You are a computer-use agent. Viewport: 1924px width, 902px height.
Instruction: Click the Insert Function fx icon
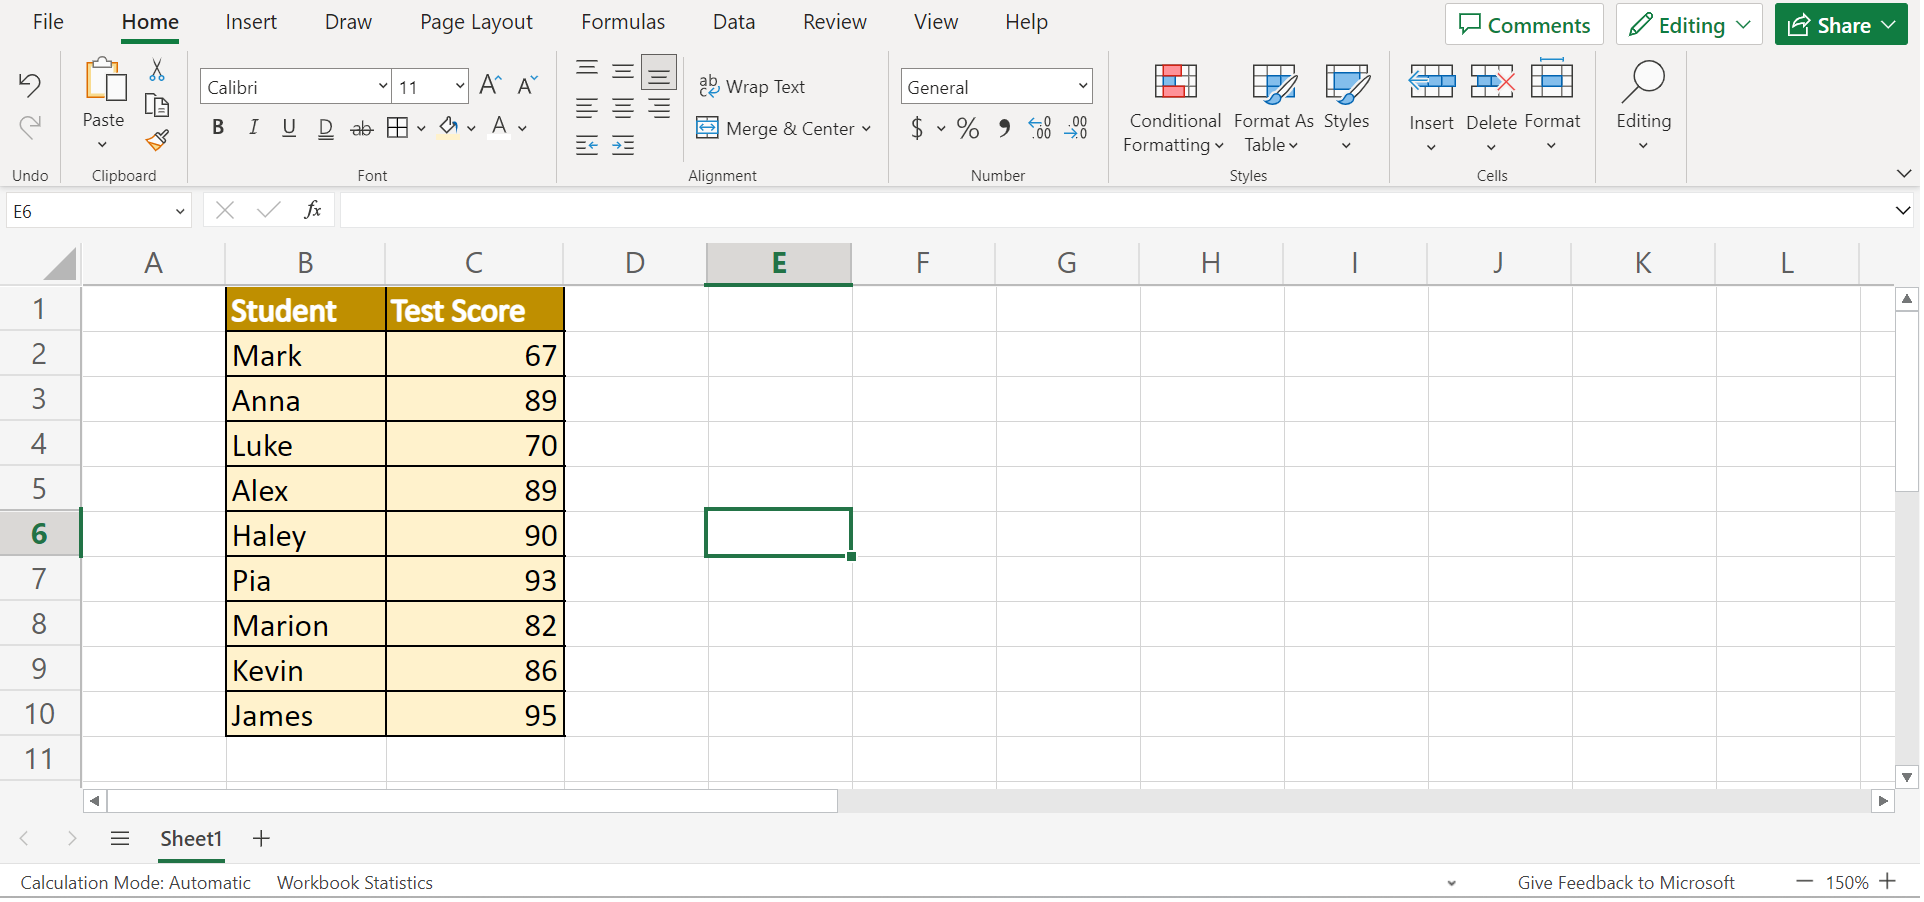(x=313, y=210)
